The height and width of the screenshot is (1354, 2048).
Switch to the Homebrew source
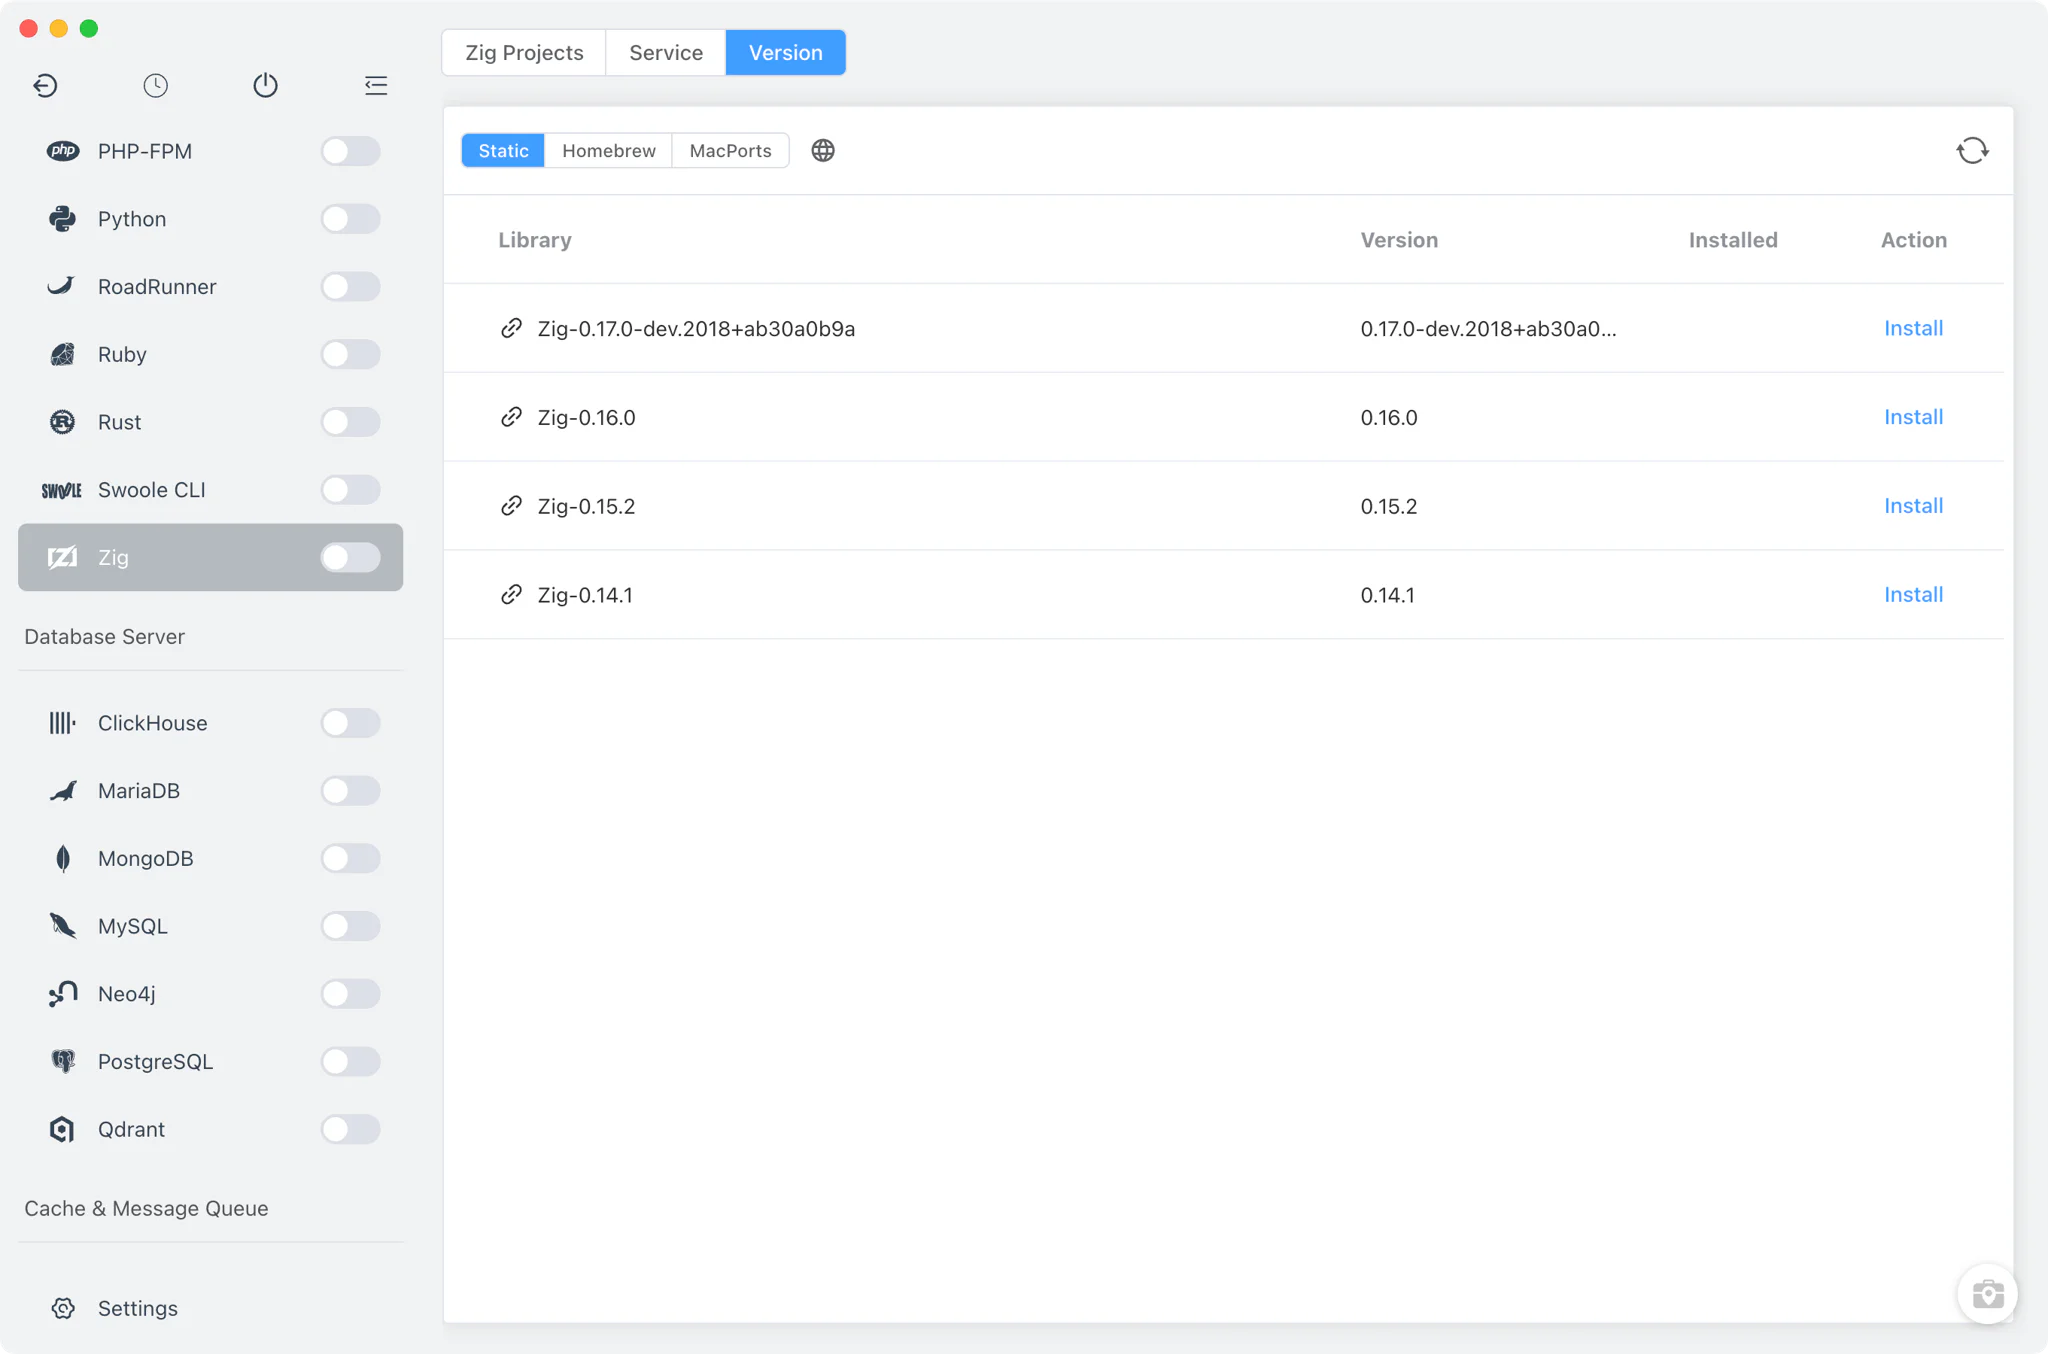[609, 150]
